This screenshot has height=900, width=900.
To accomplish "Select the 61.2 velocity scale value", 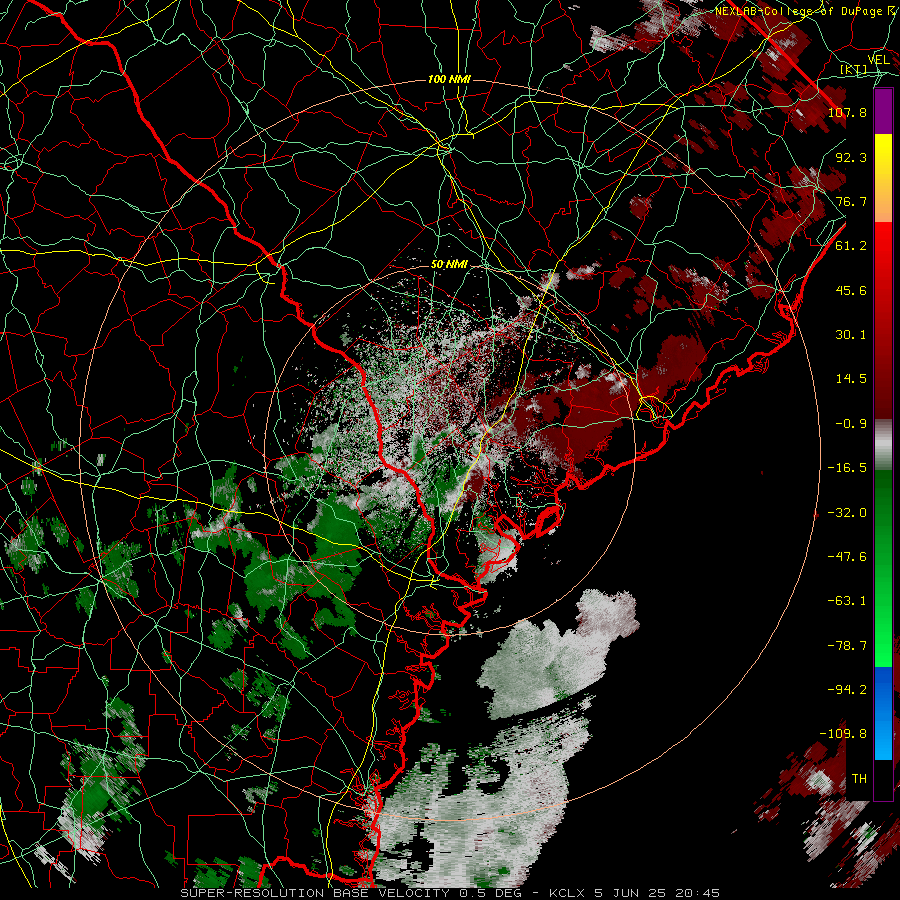I will point(851,246).
